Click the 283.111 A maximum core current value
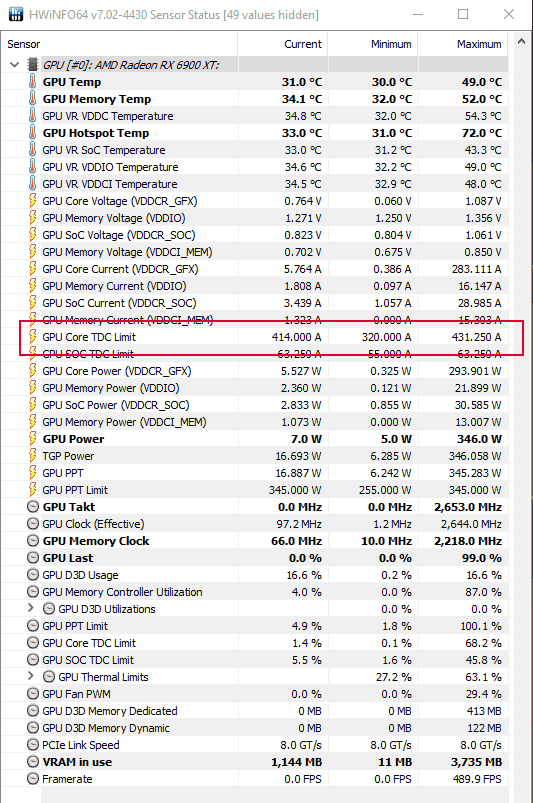533x803 pixels. 476,268
